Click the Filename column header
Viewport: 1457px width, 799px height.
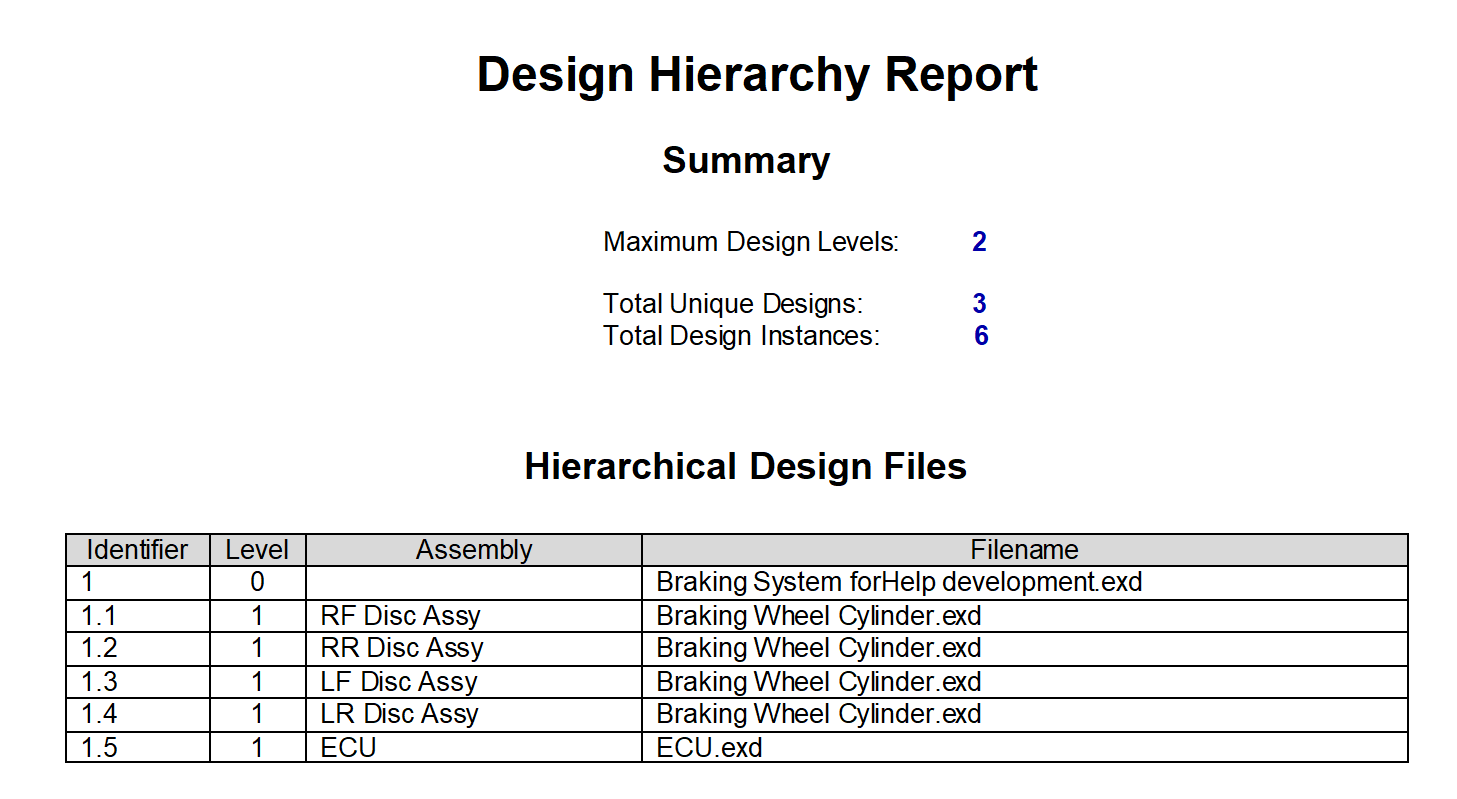(x=1025, y=550)
